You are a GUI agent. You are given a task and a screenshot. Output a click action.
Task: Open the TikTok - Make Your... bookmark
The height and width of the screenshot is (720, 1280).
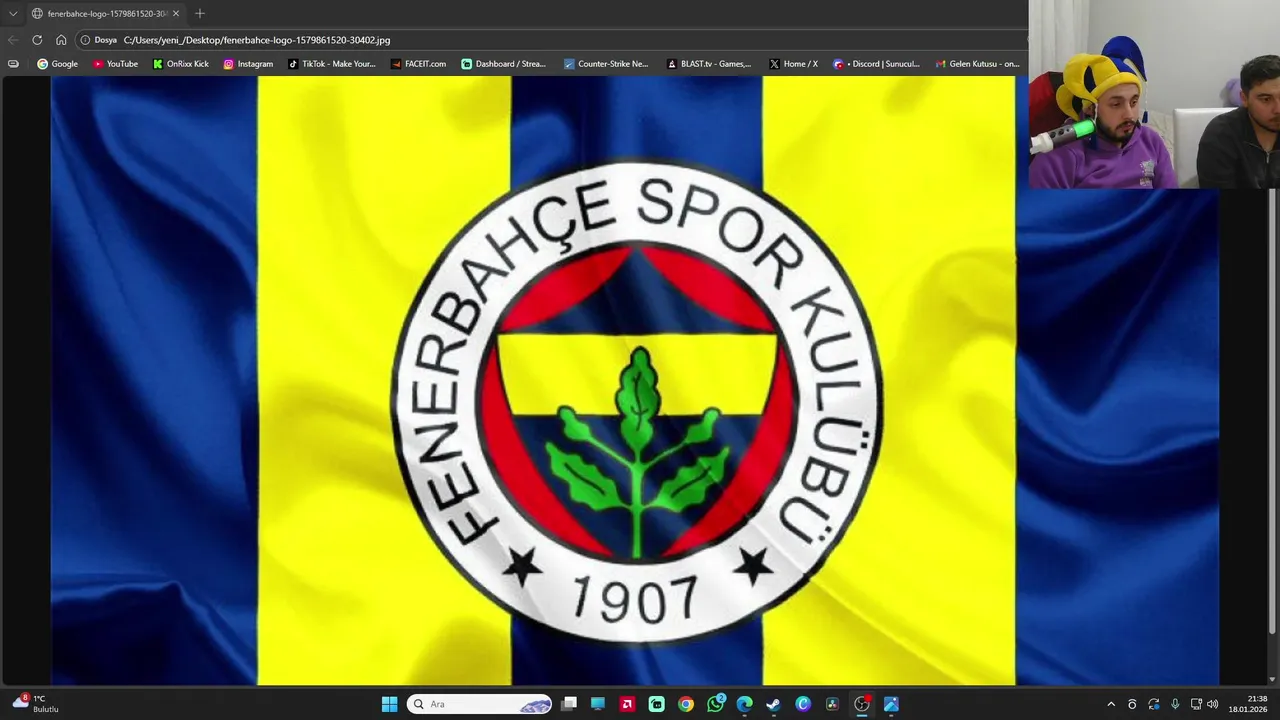(x=331, y=64)
